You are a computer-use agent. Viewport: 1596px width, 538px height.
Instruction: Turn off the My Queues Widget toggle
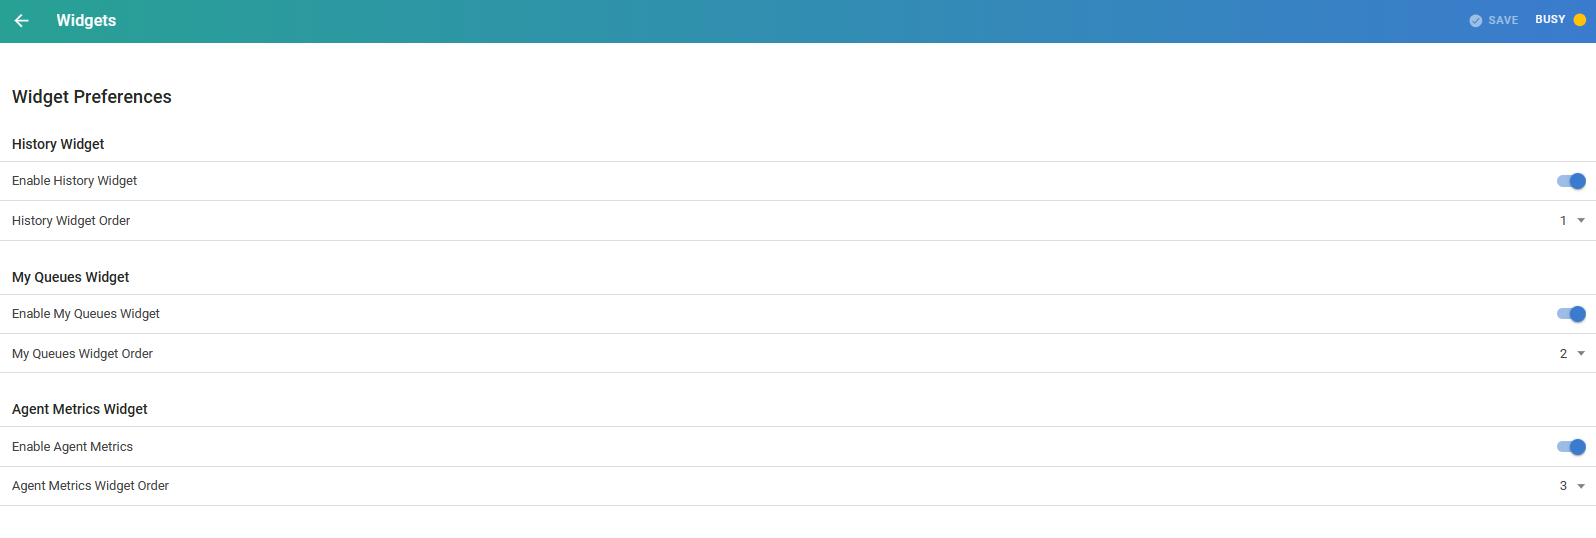click(x=1571, y=314)
